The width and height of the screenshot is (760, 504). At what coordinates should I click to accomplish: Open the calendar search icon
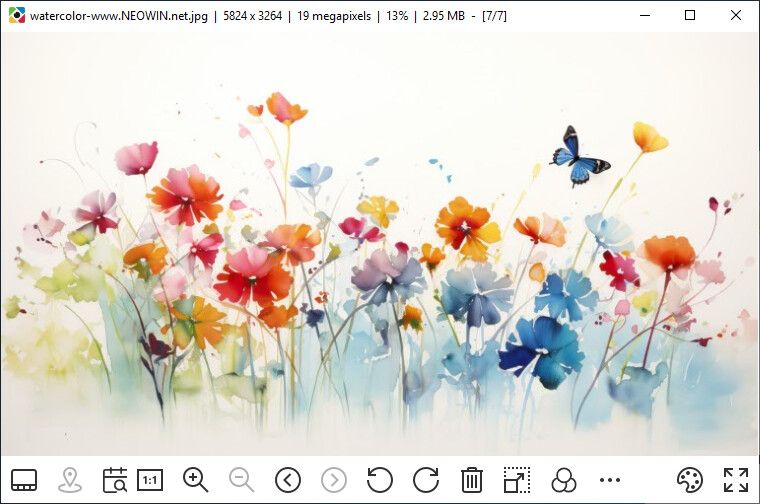tap(115, 480)
